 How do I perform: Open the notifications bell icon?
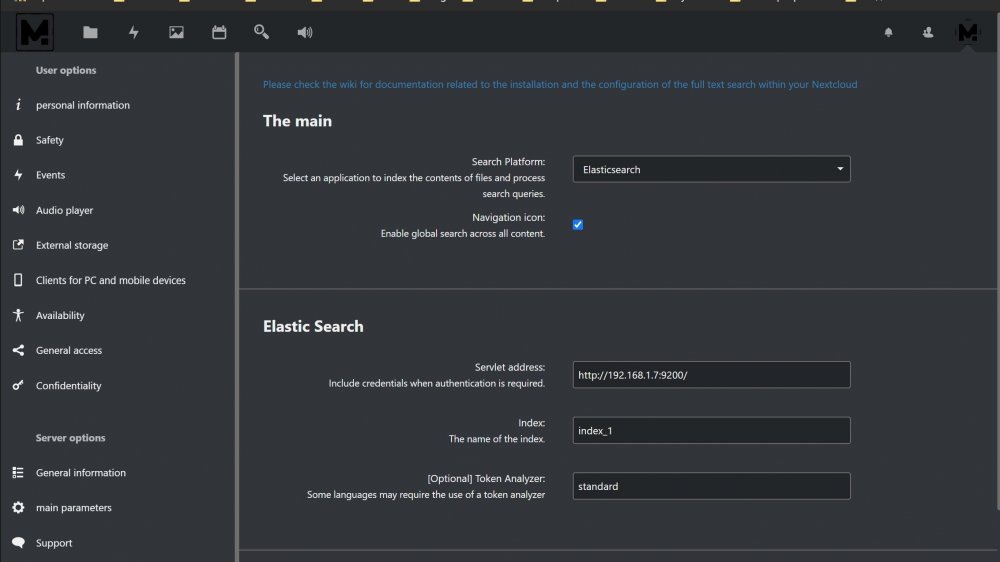click(888, 33)
